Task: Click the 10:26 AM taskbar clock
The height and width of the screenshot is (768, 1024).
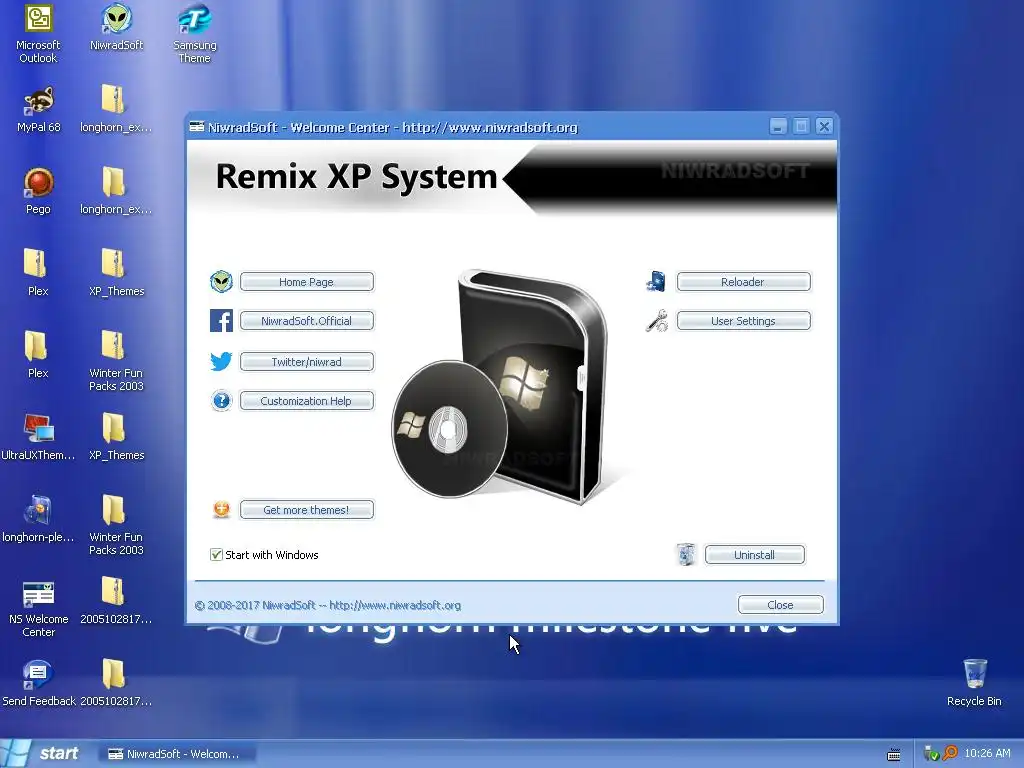Action: (987, 753)
